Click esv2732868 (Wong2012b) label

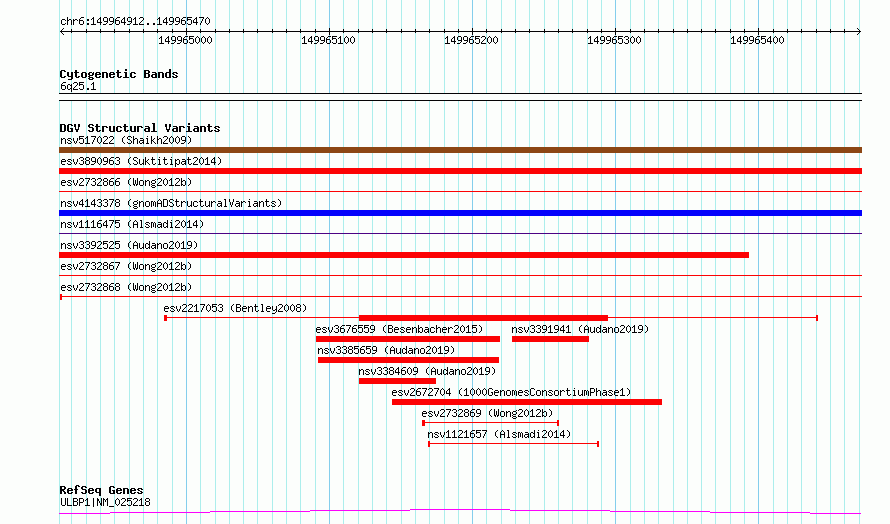(126, 287)
